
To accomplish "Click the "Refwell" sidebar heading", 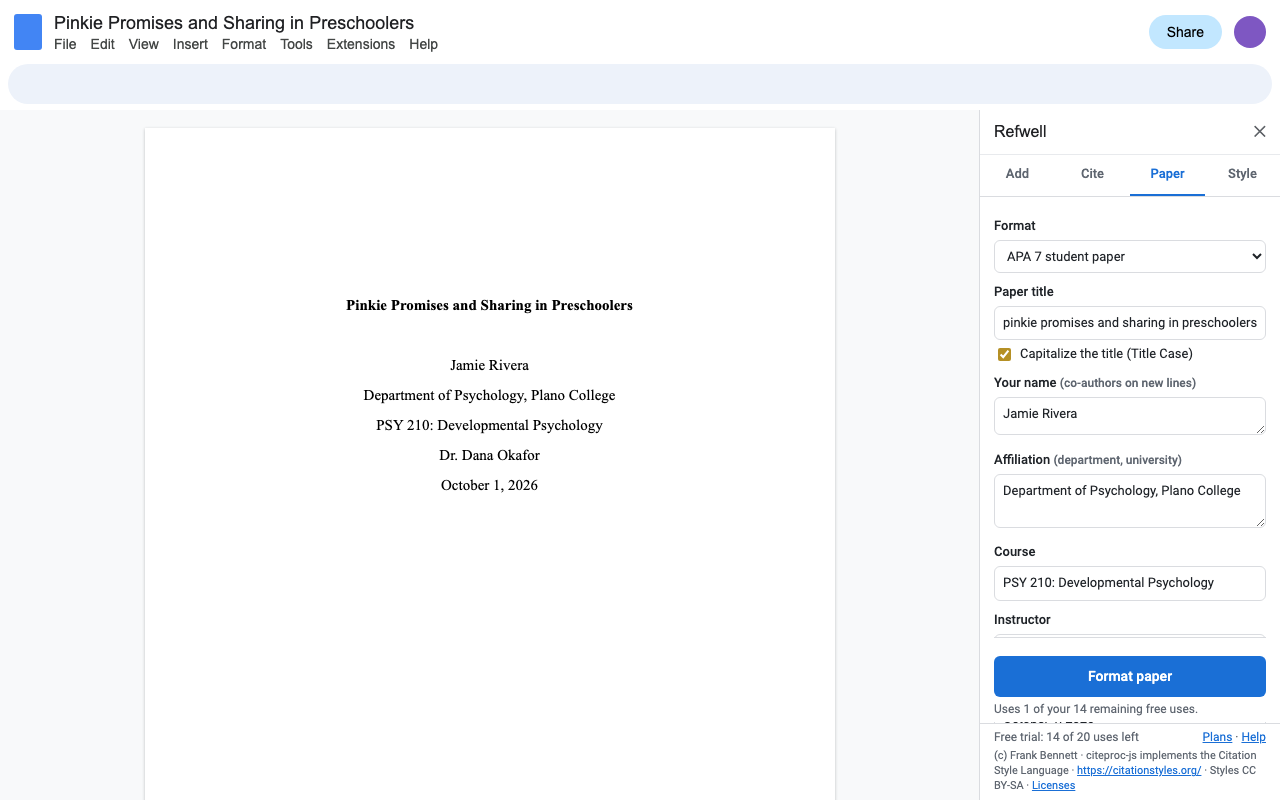I will (x=1020, y=132).
